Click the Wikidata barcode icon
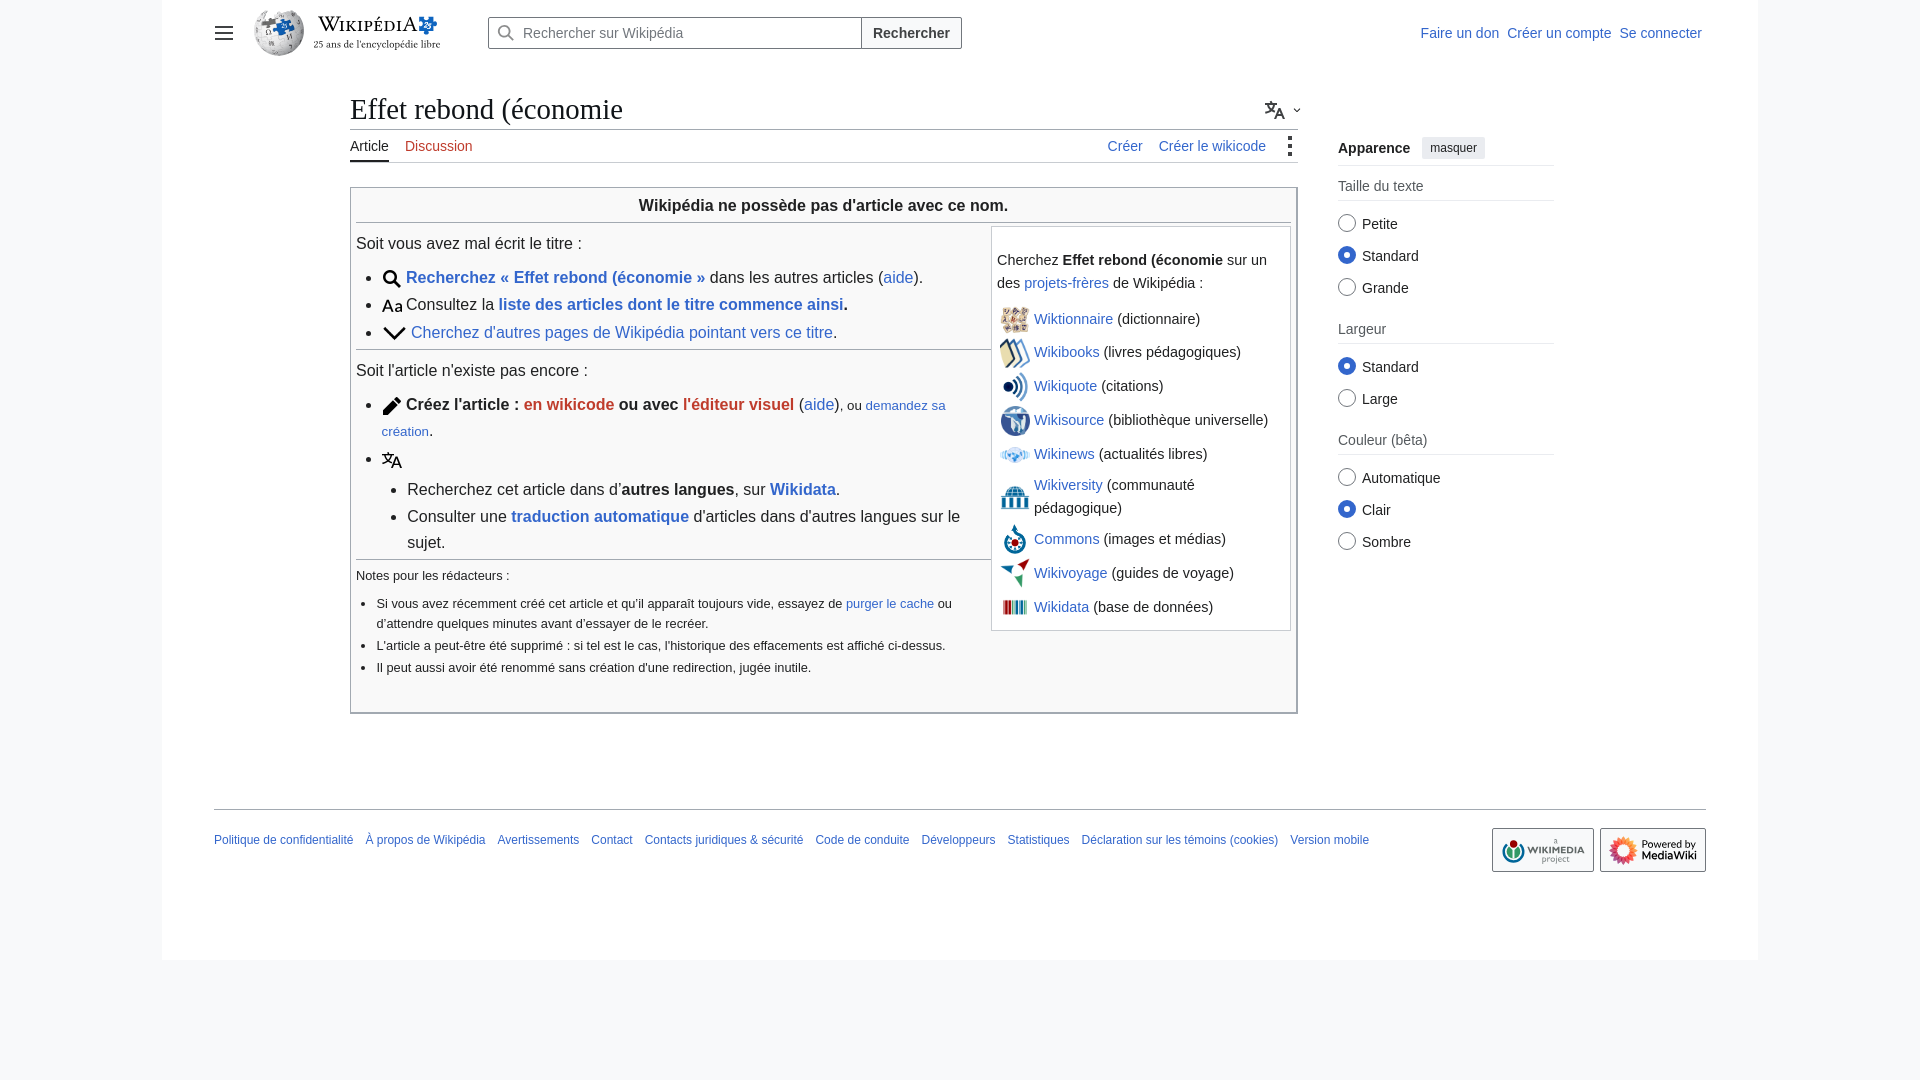Viewport: 1920px width, 1080px height. coord(1015,607)
